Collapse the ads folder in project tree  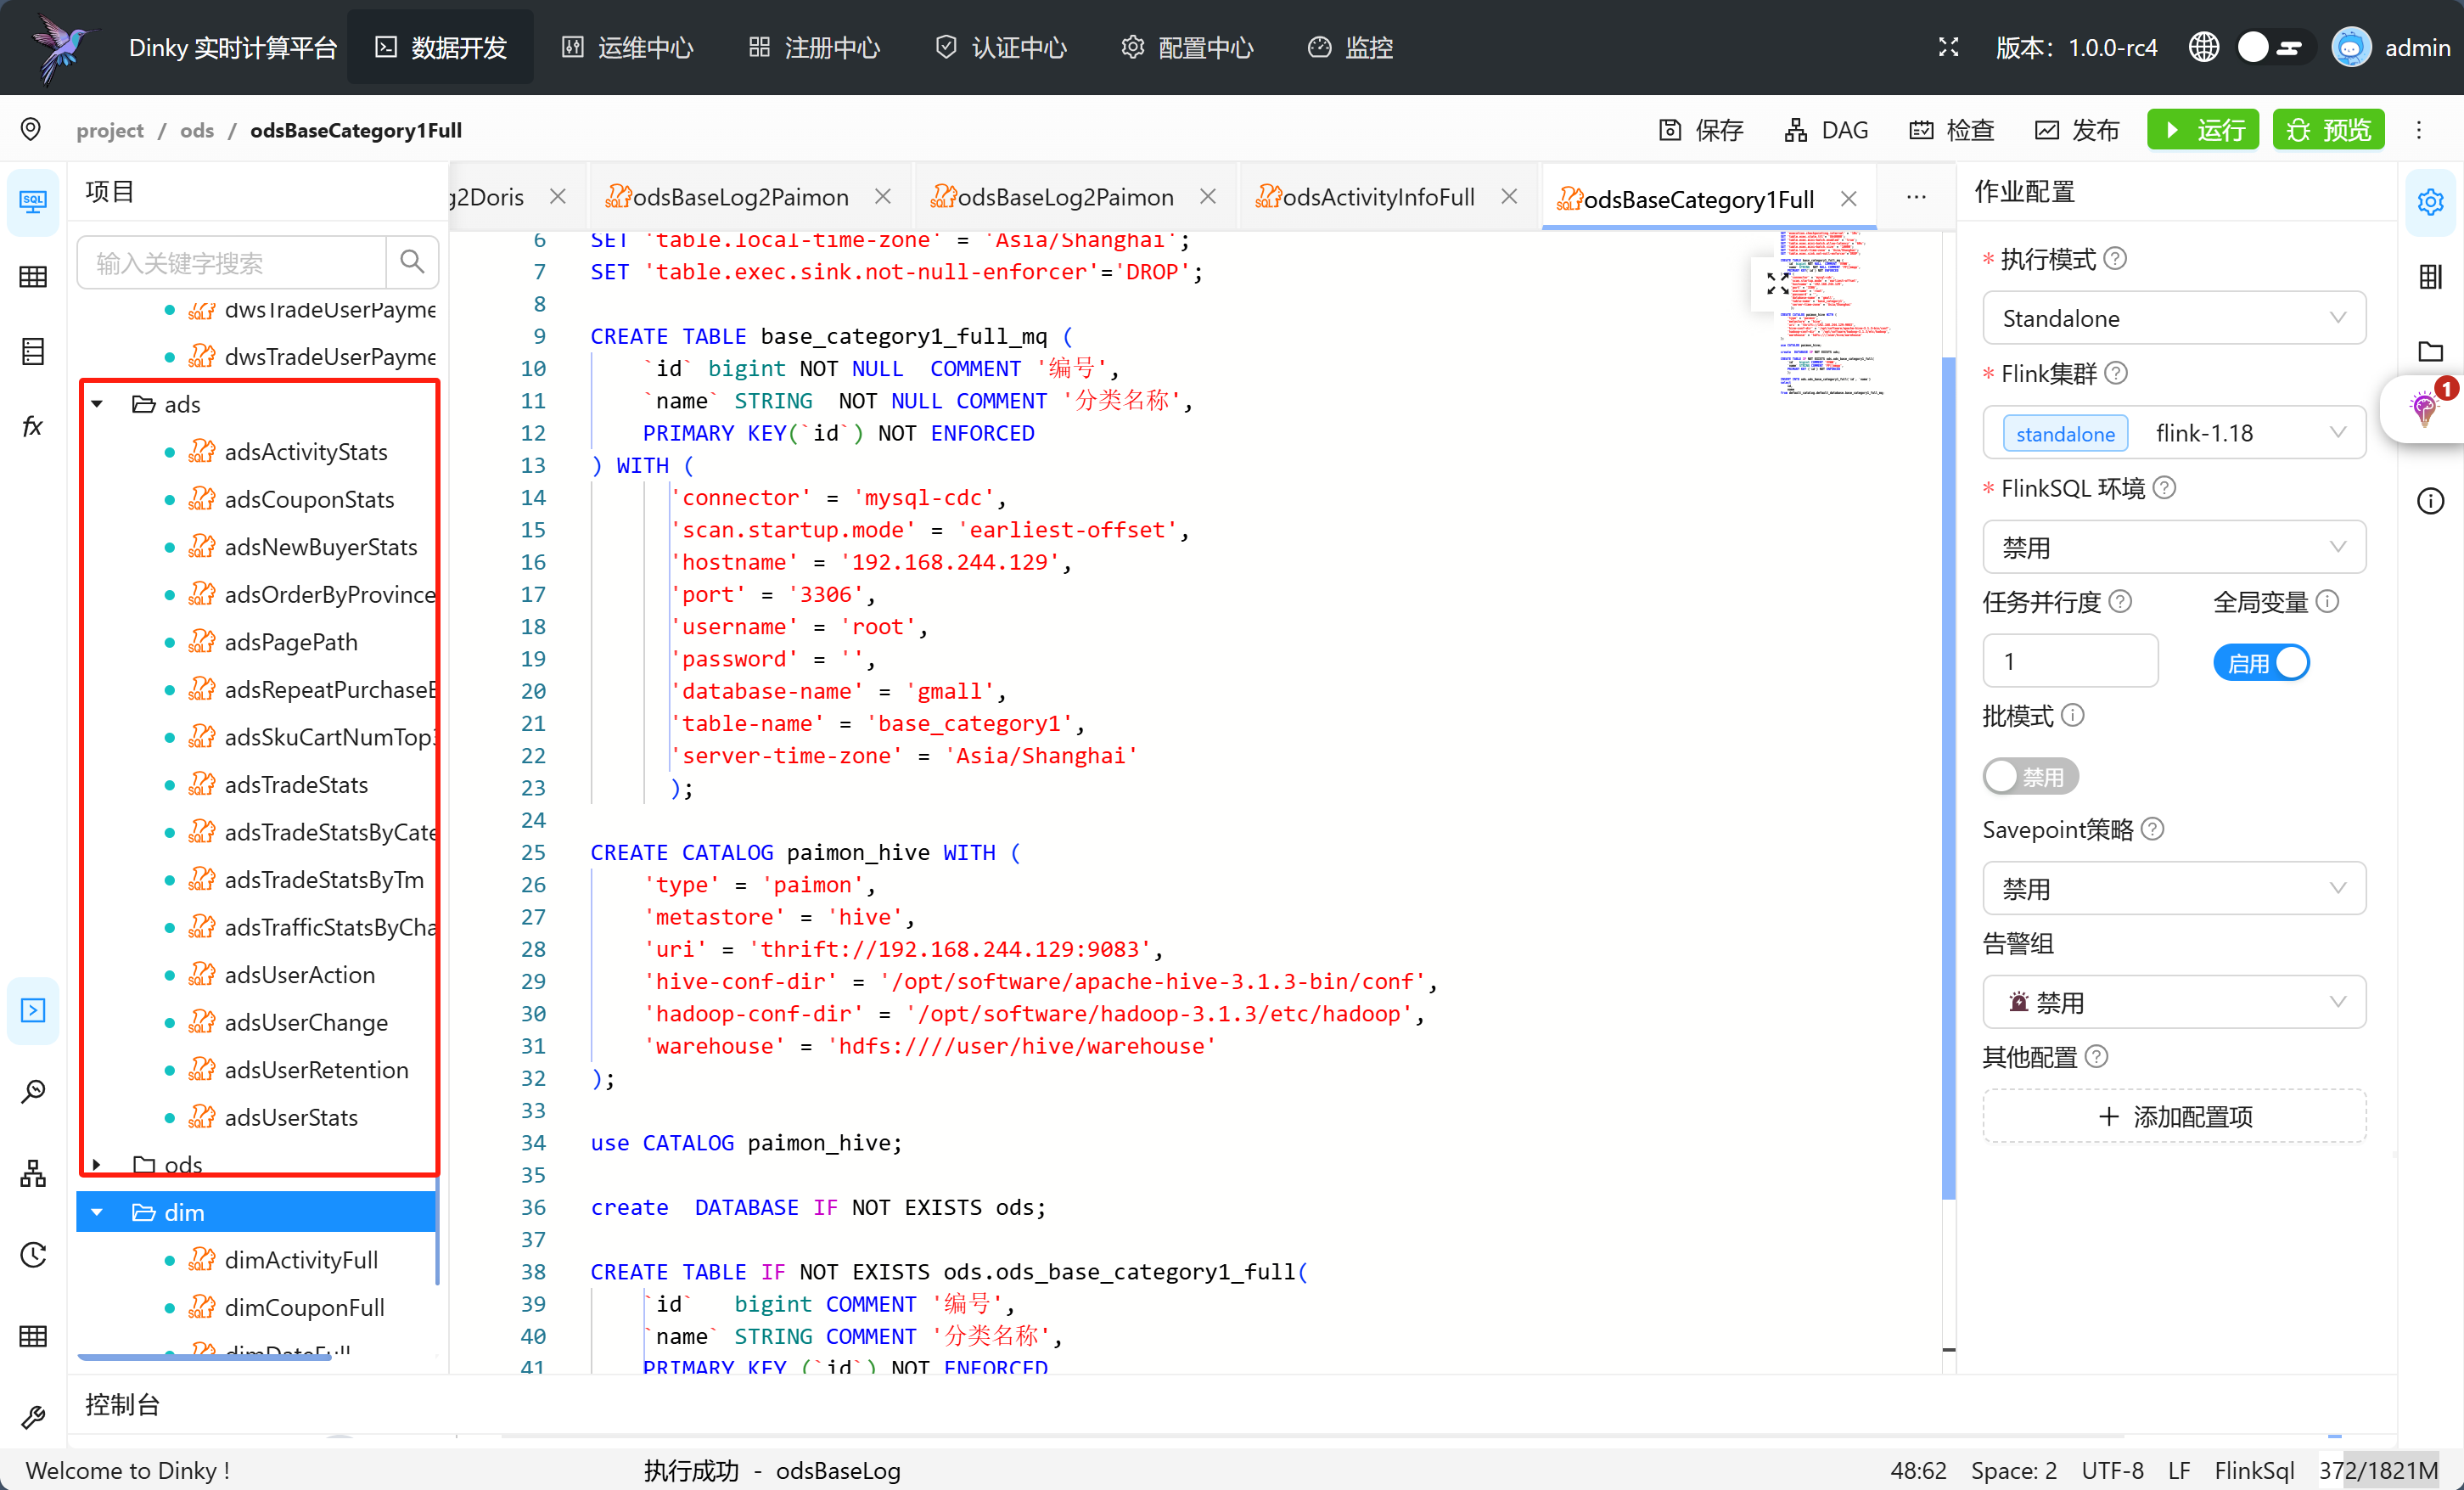pyautogui.click(x=98, y=404)
